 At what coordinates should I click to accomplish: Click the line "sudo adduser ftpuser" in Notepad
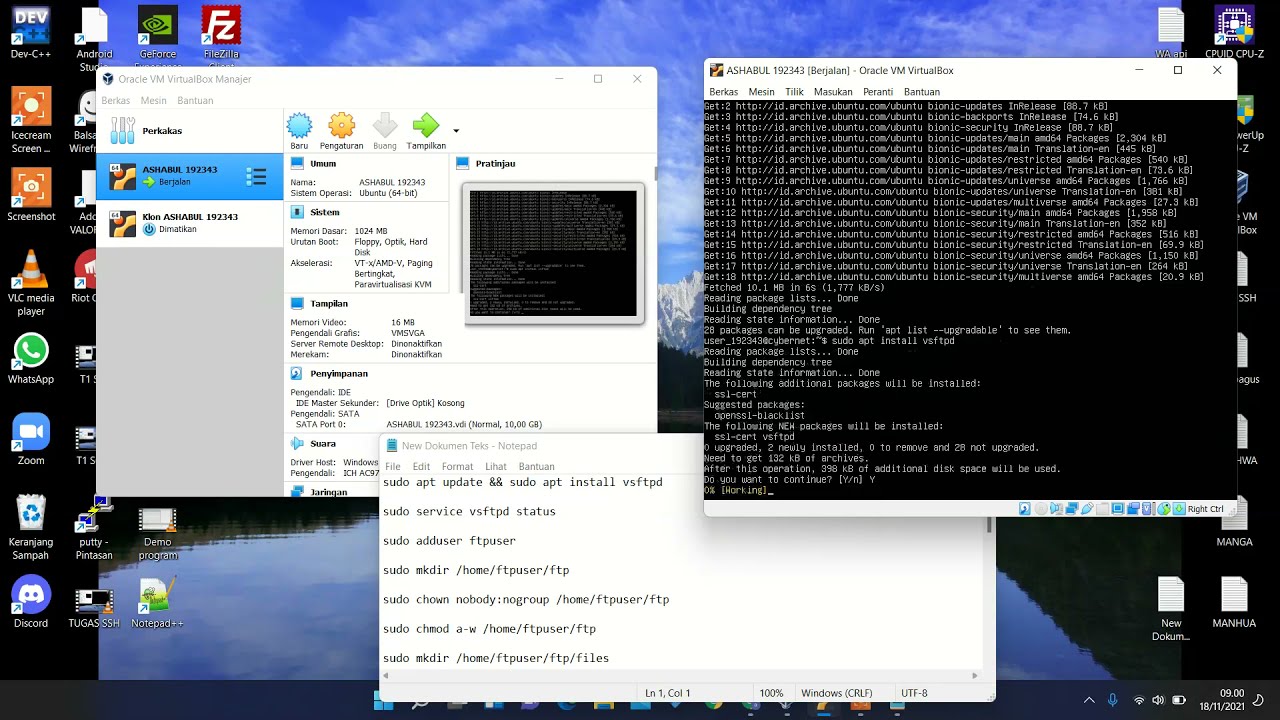(x=449, y=541)
